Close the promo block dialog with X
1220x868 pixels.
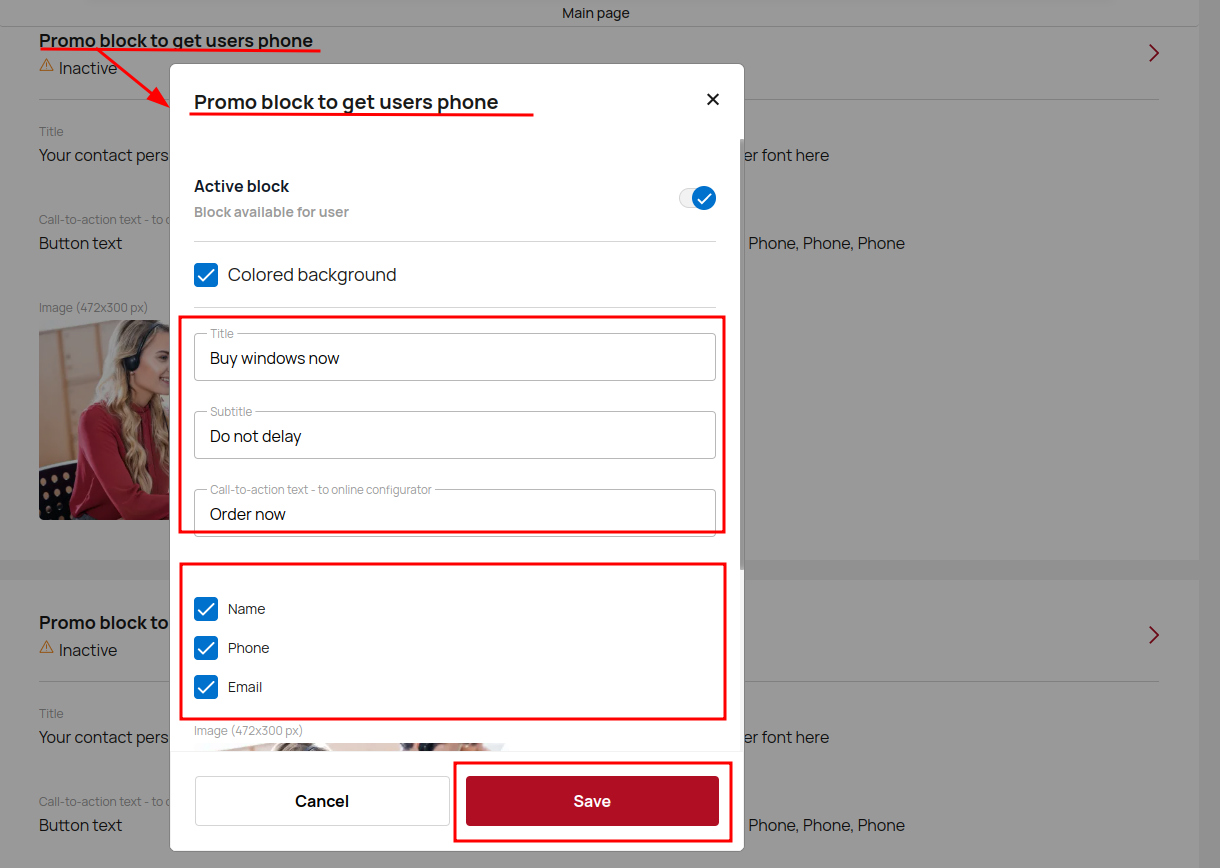click(713, 99)
